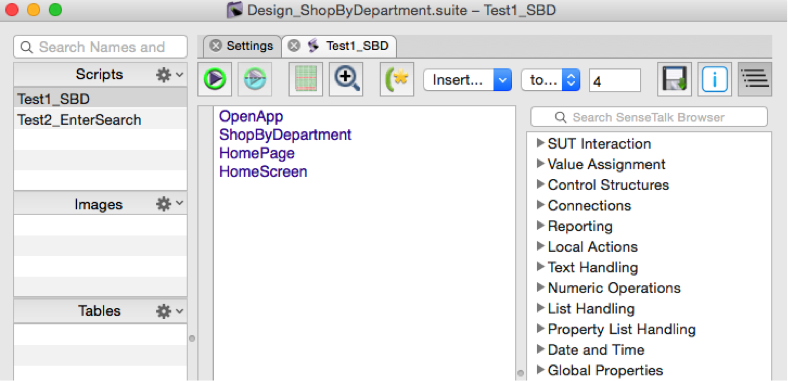Minimize the window with yellow button

(34, 10)
